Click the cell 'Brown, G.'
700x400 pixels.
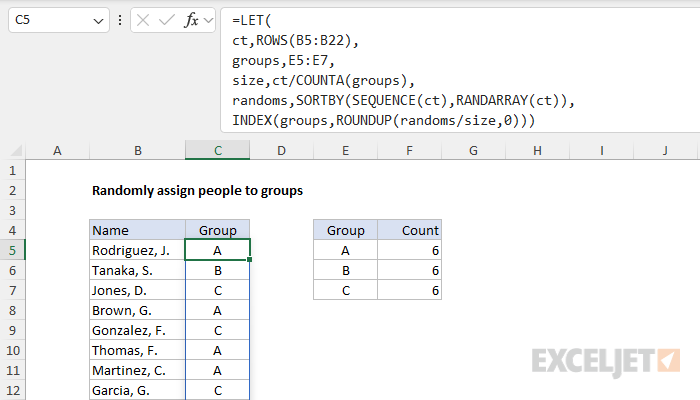click(138, 310)
